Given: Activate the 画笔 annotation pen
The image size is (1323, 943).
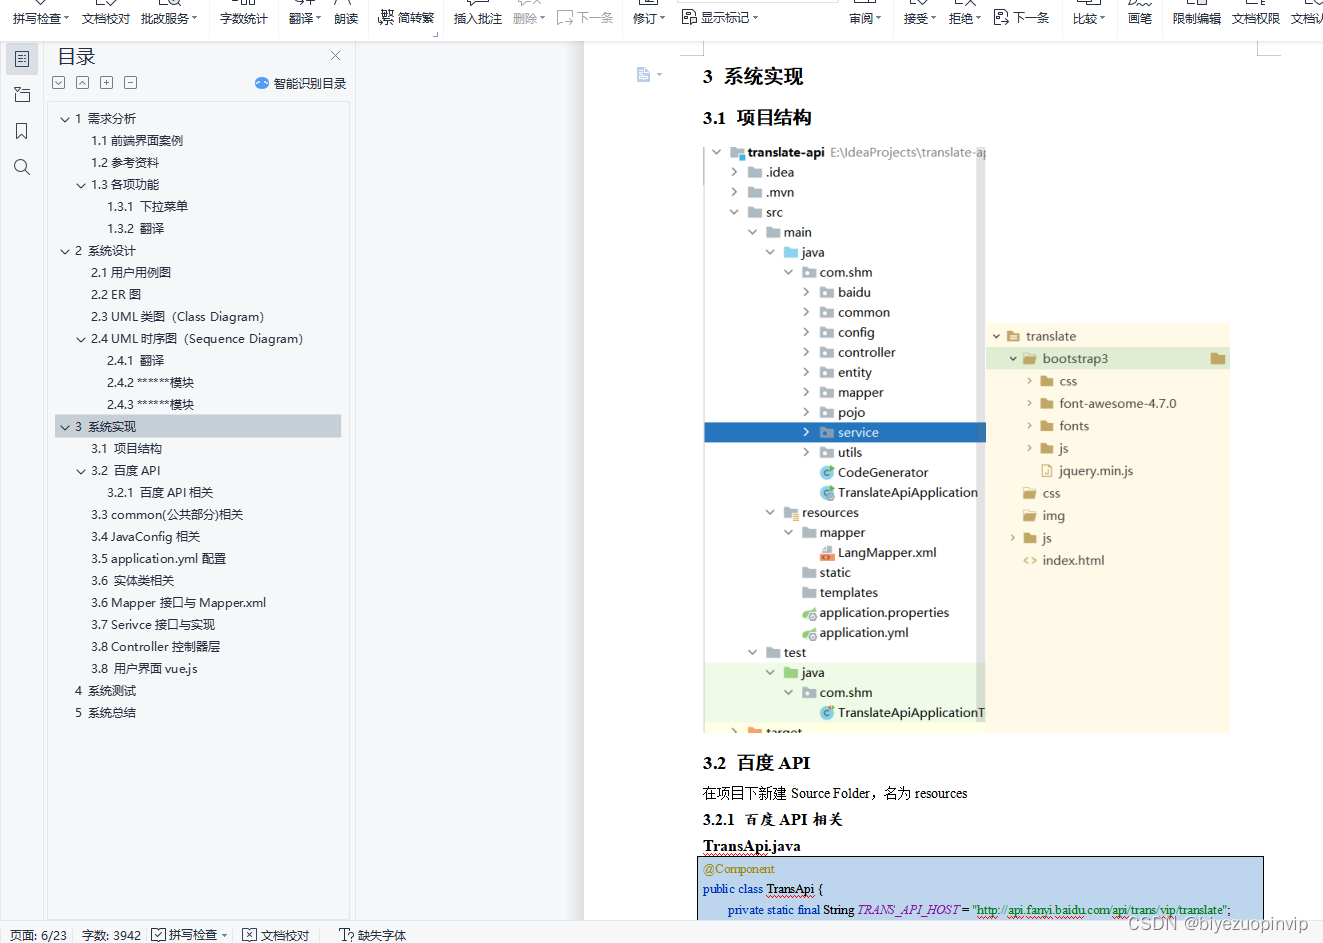Looking at the screenshot, I should click(1139, 12).
